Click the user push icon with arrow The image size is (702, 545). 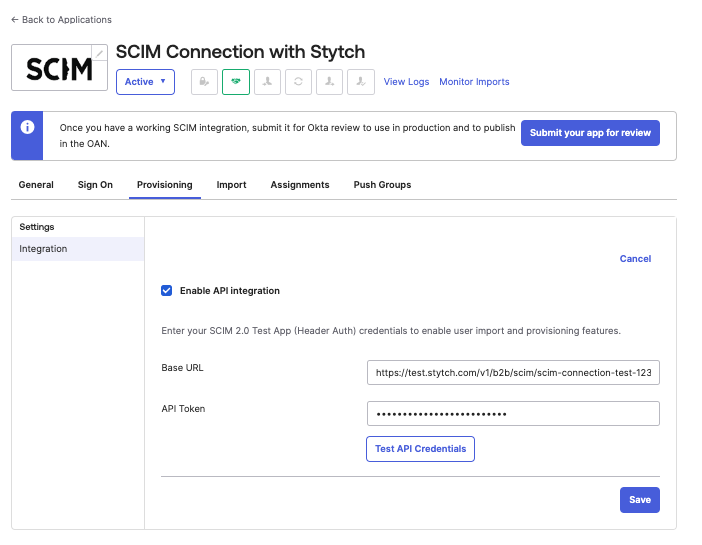[x=330, y=82]
